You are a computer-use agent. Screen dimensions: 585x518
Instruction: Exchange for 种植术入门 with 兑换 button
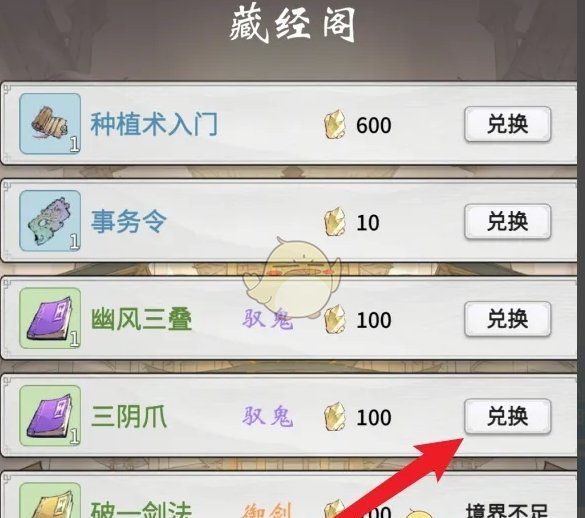[508, 124]
